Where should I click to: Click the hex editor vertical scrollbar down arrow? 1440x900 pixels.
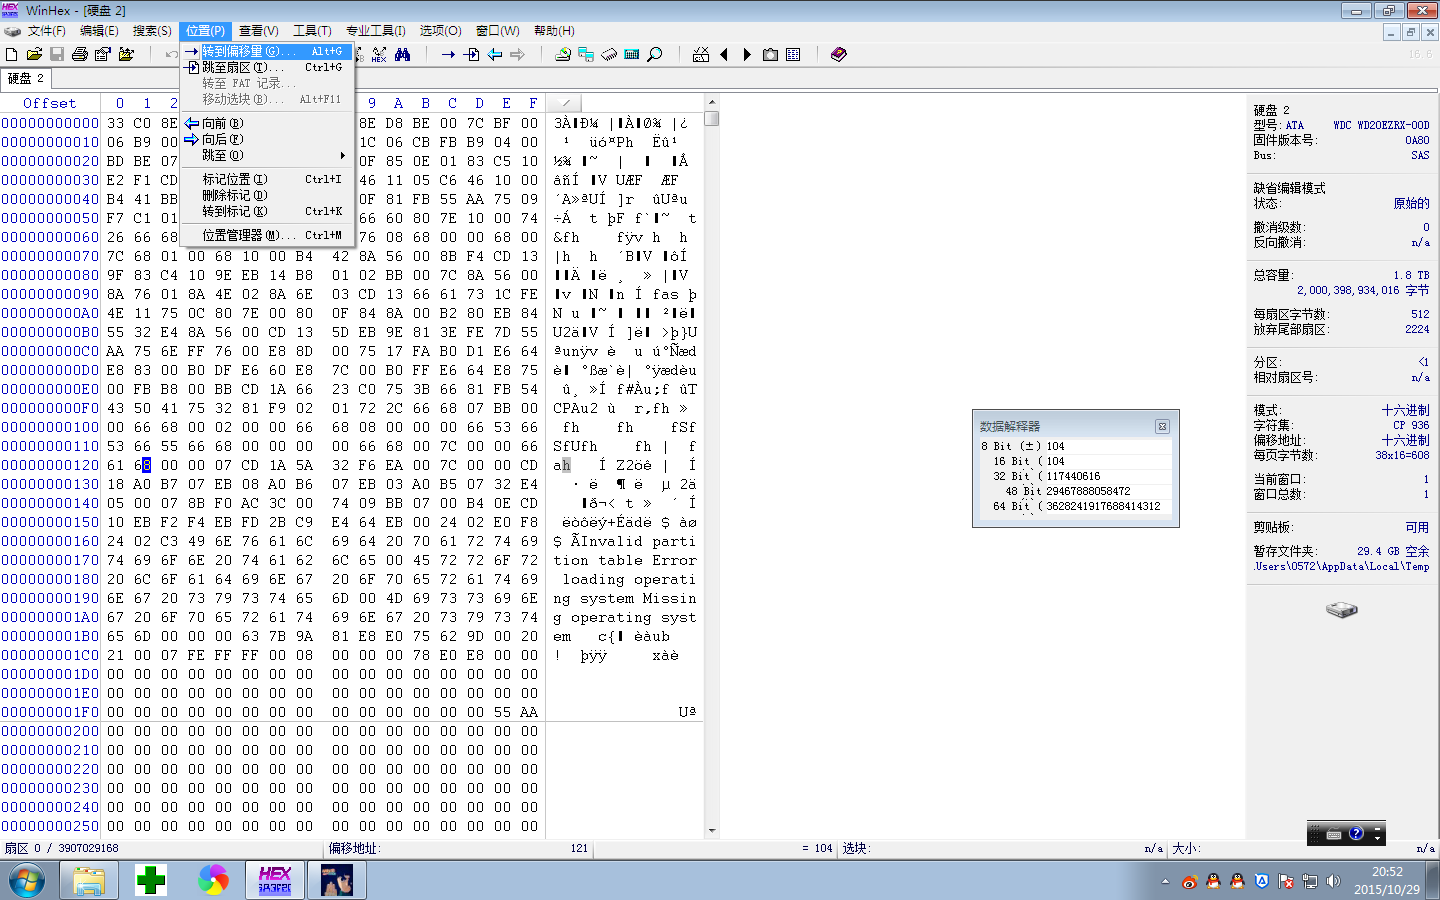pyautogui.click(x=712, y=830)
